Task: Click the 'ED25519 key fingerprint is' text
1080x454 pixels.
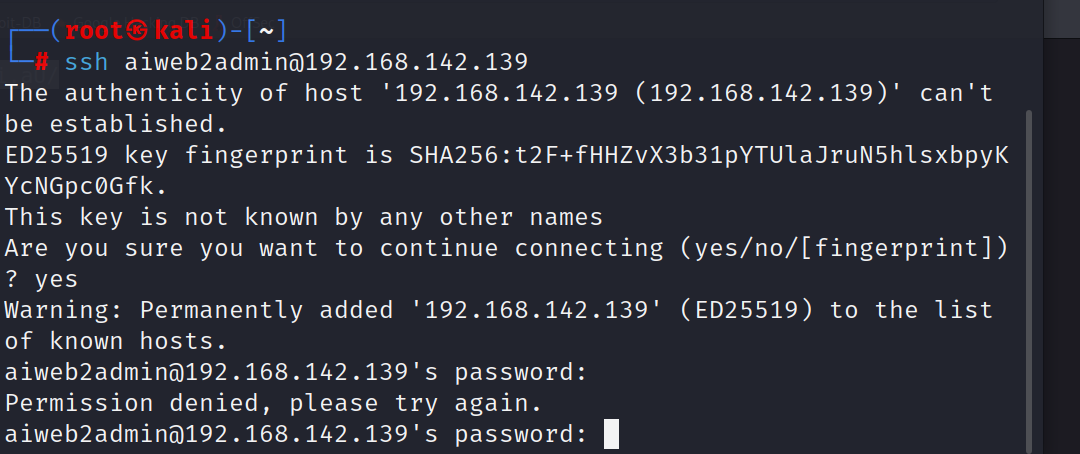Action: pos(200,156)
